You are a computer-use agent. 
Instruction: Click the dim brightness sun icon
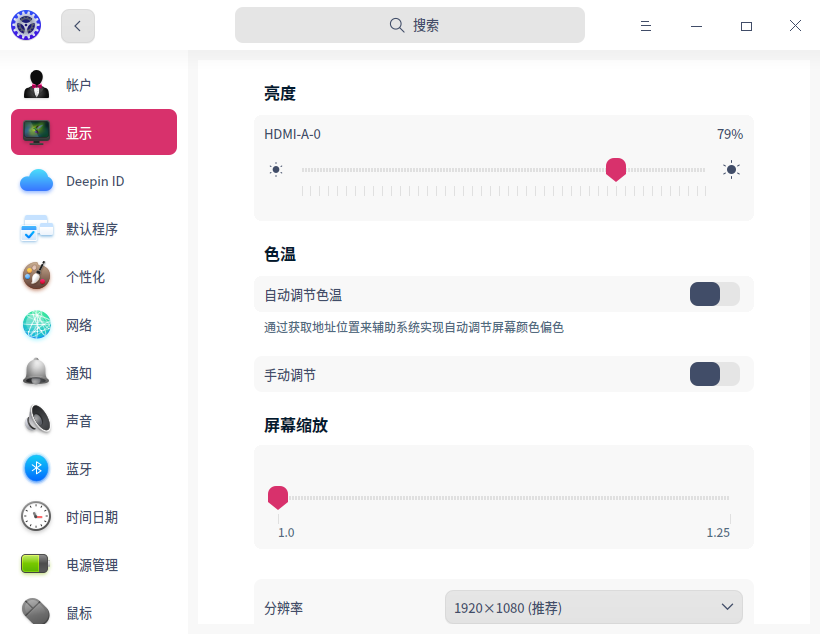pos(277,169)
